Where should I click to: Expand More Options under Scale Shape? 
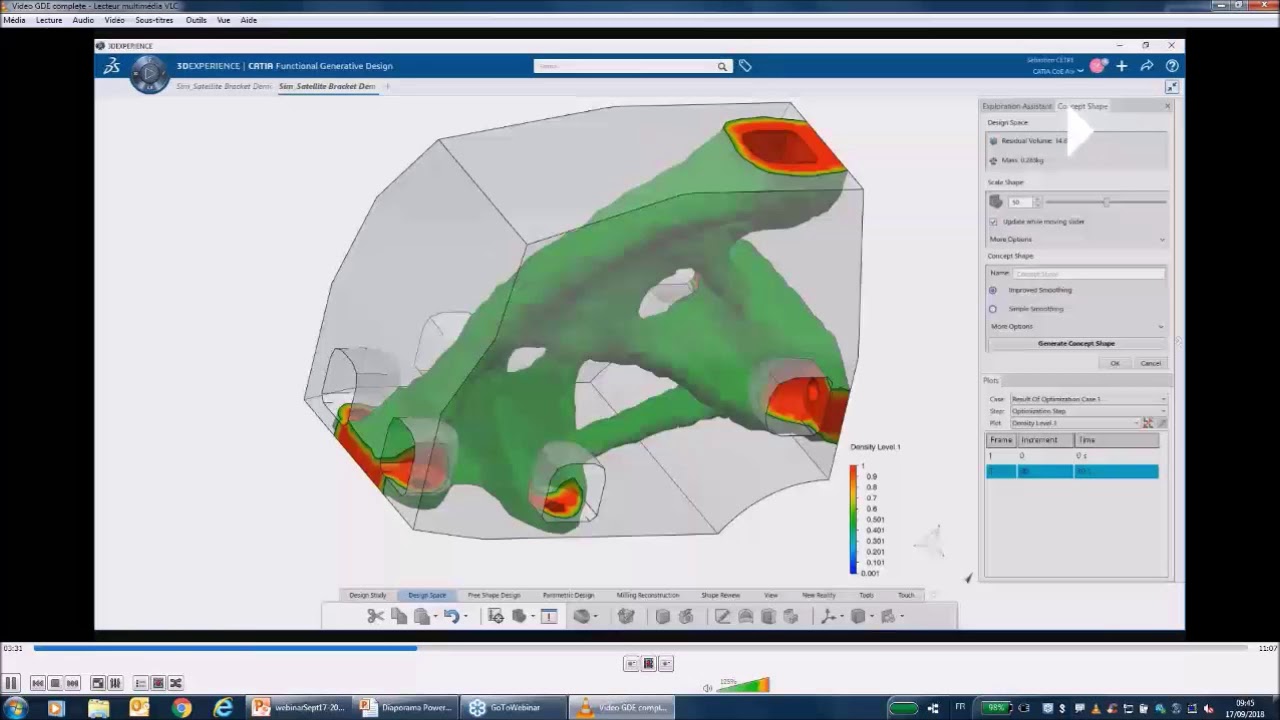[1076, 239]
